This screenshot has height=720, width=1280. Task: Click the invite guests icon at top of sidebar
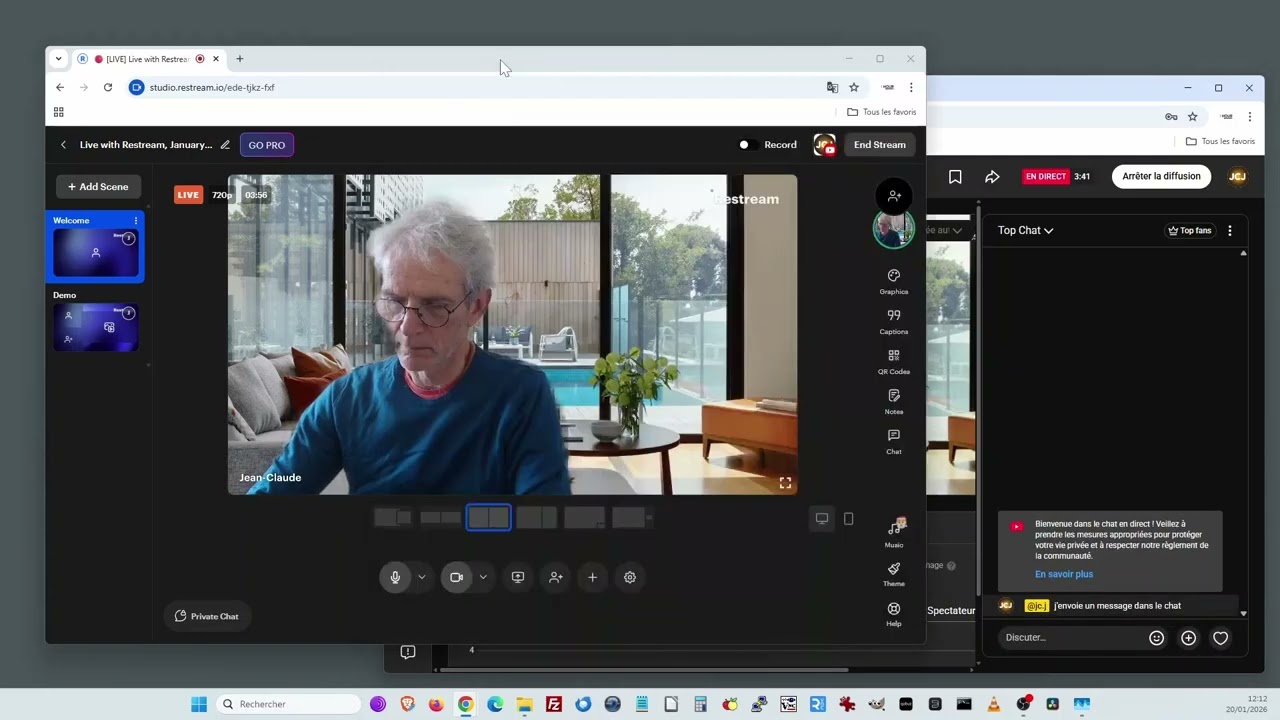[894, 196]
